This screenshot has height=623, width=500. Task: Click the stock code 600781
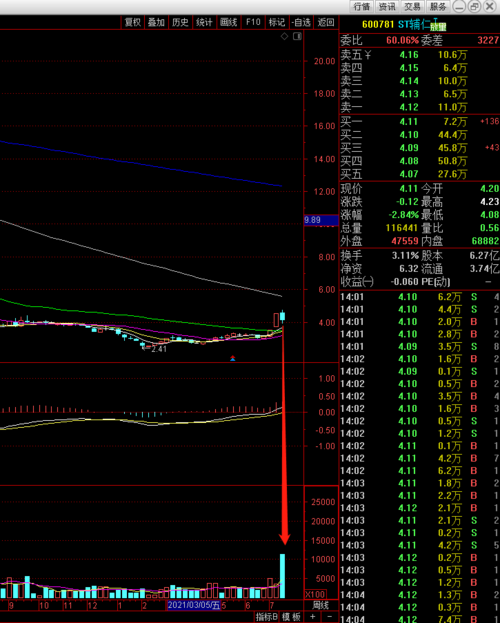coord(378,24)
